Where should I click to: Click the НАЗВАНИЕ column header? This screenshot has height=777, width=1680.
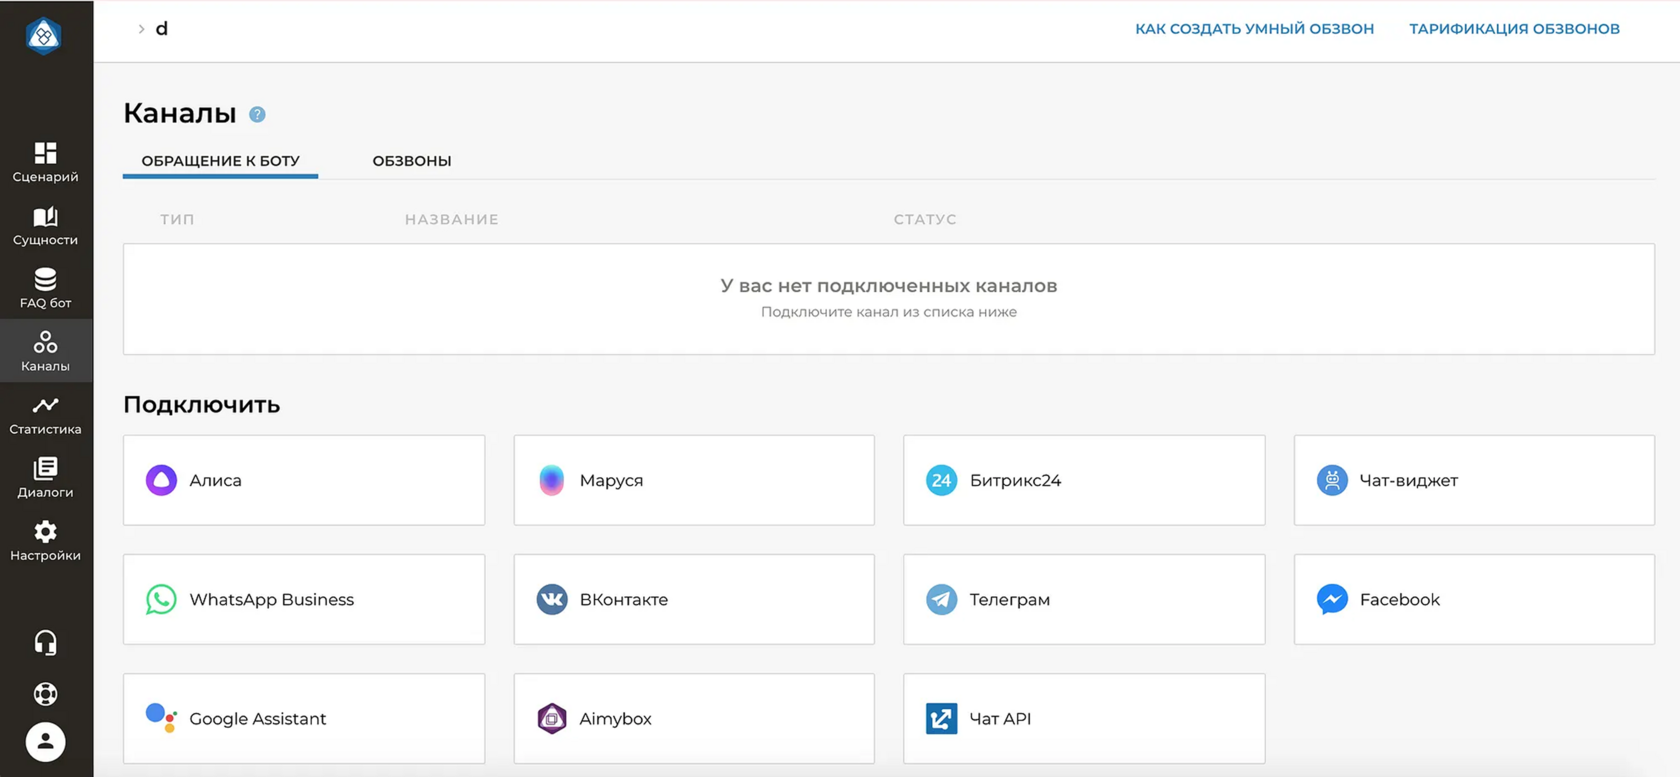coord(451,219)
